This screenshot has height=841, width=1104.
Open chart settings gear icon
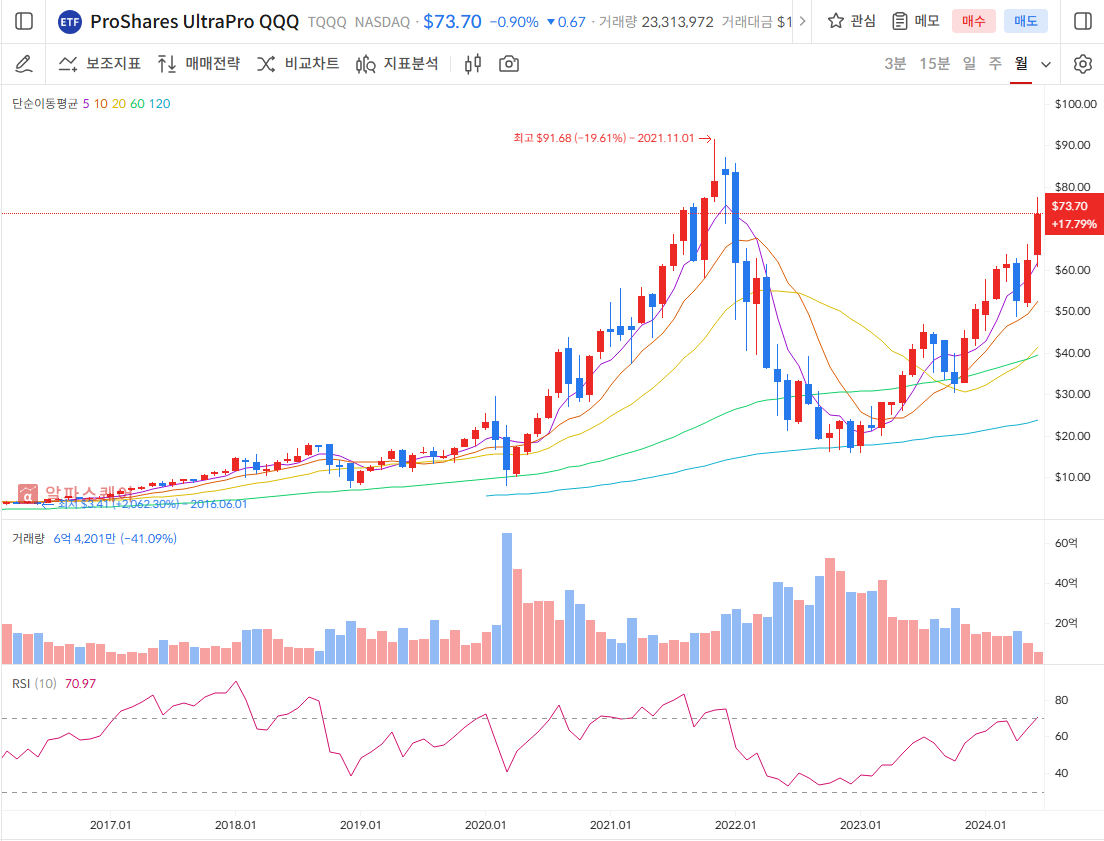[1083, 64]
